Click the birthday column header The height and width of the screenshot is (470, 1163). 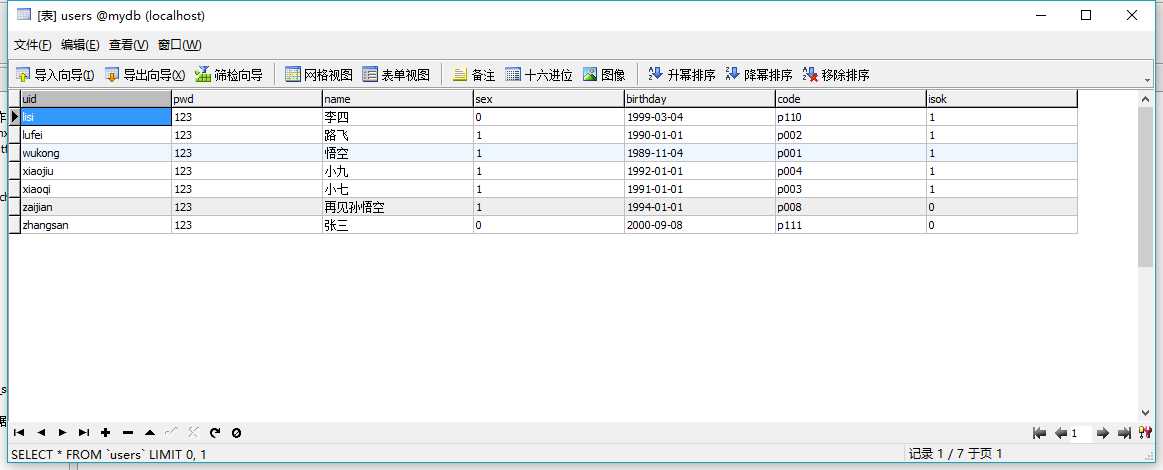click(699, 99)
